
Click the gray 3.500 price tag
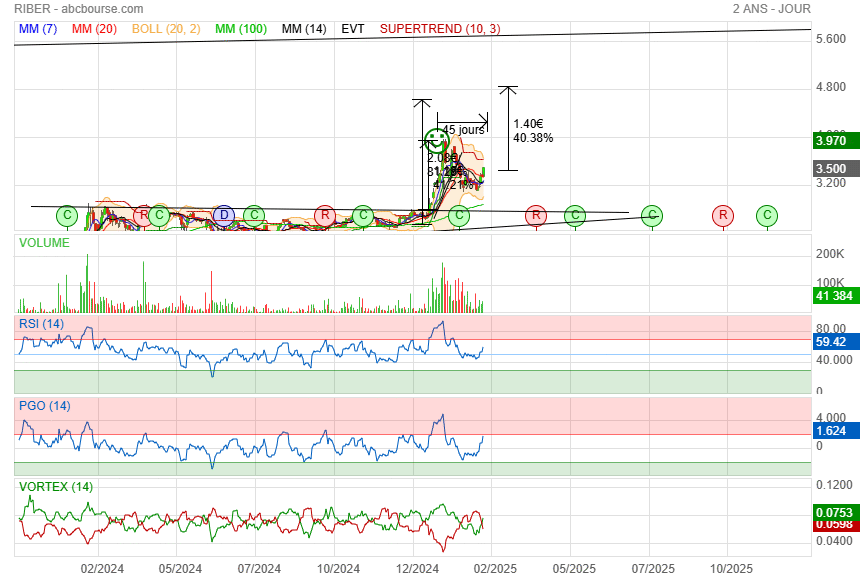tap(836, 168)
